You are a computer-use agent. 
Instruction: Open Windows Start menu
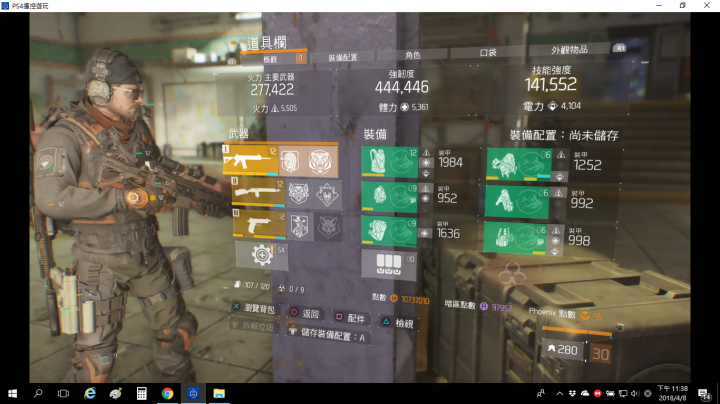click(12, 393)
